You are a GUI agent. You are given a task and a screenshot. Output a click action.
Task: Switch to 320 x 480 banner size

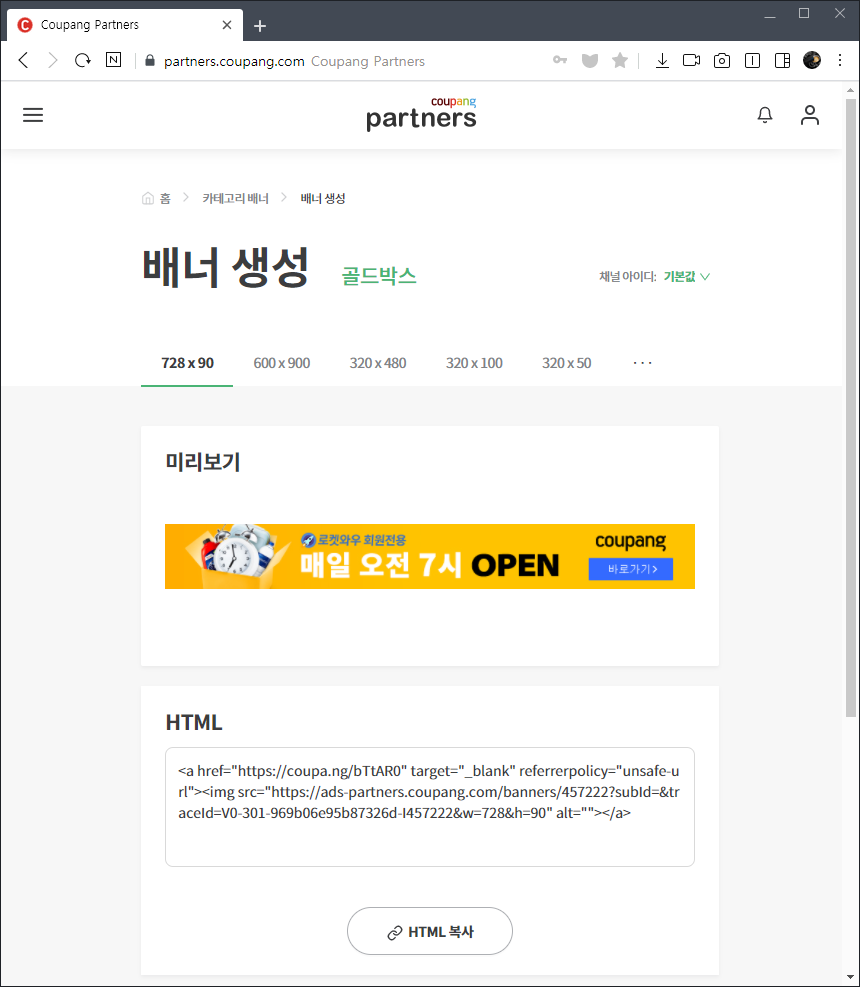(x=378, y=363)
